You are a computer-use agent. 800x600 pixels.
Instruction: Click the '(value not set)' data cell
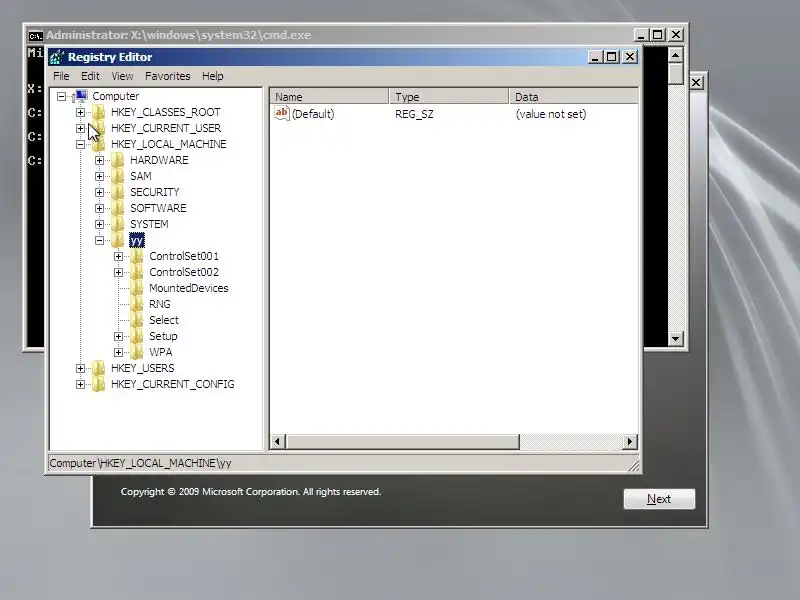click(x=551, y=114)
